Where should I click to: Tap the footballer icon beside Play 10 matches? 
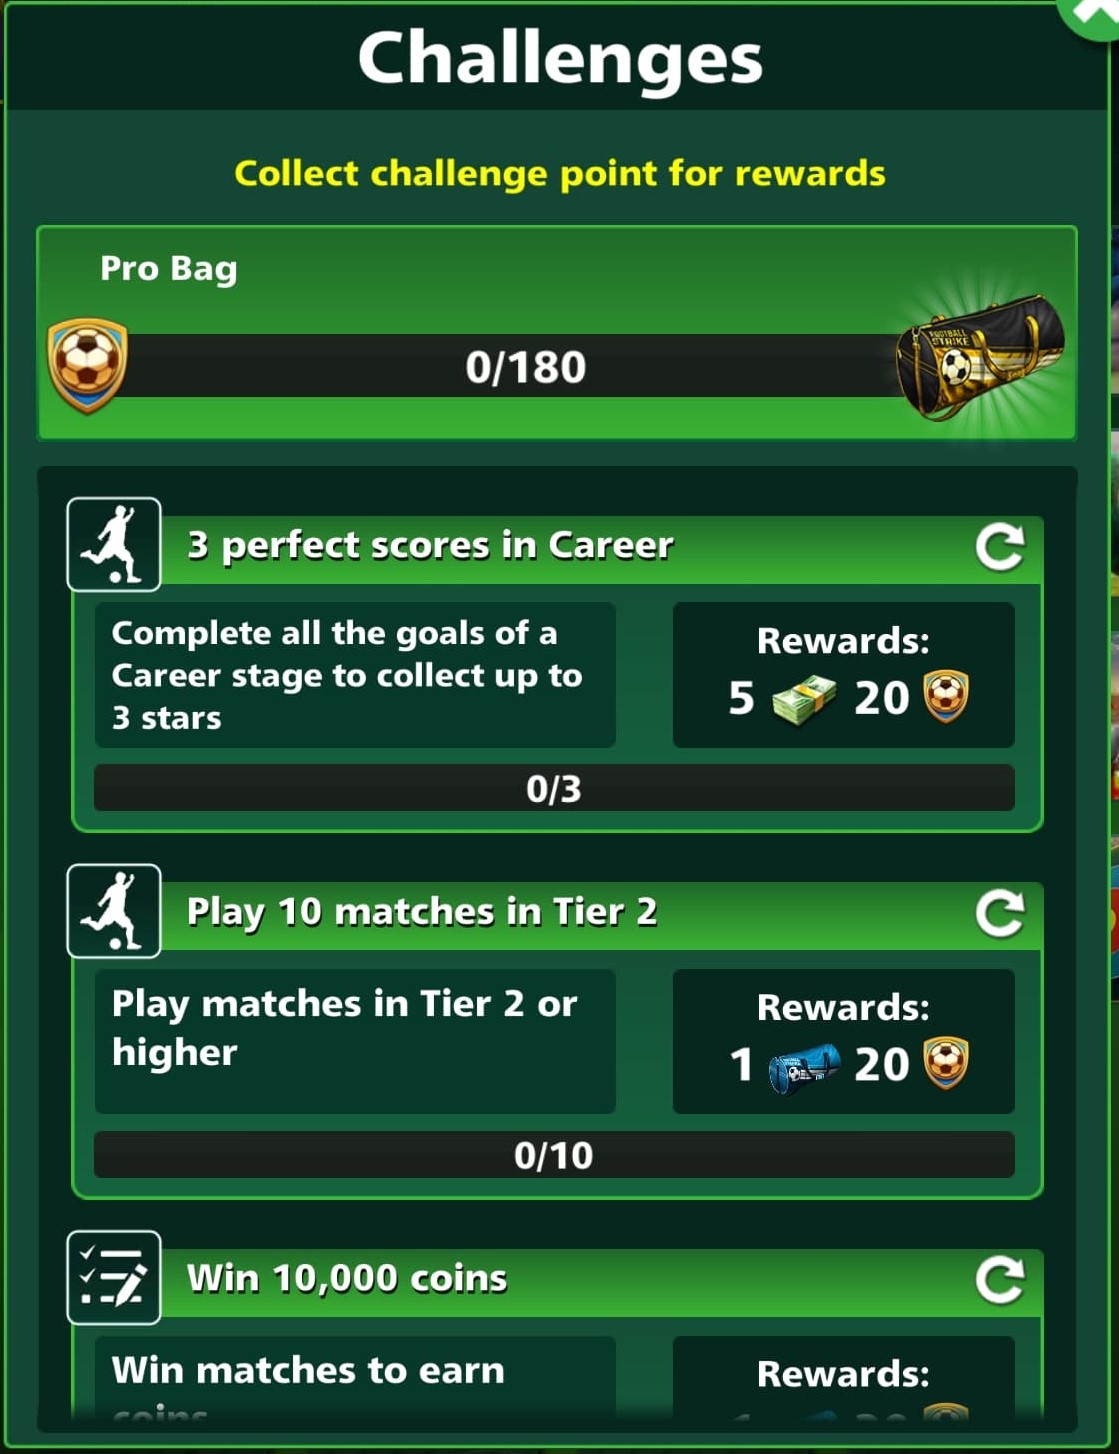pyautogui.click(x=114, y=911)
